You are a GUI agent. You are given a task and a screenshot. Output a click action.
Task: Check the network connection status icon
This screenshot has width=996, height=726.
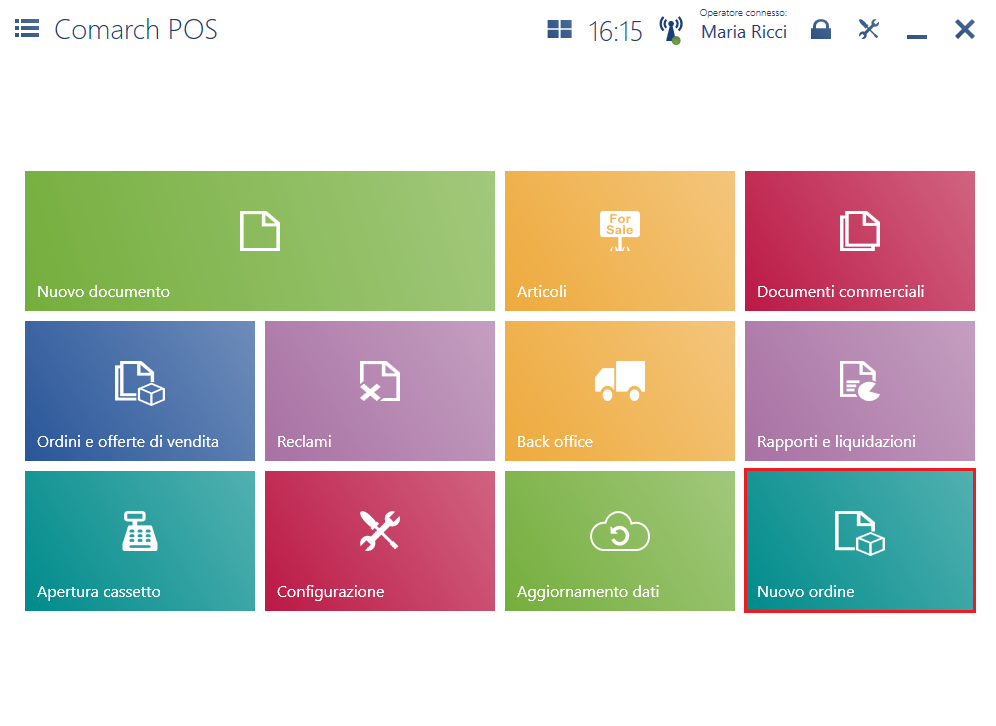[670, 30]
